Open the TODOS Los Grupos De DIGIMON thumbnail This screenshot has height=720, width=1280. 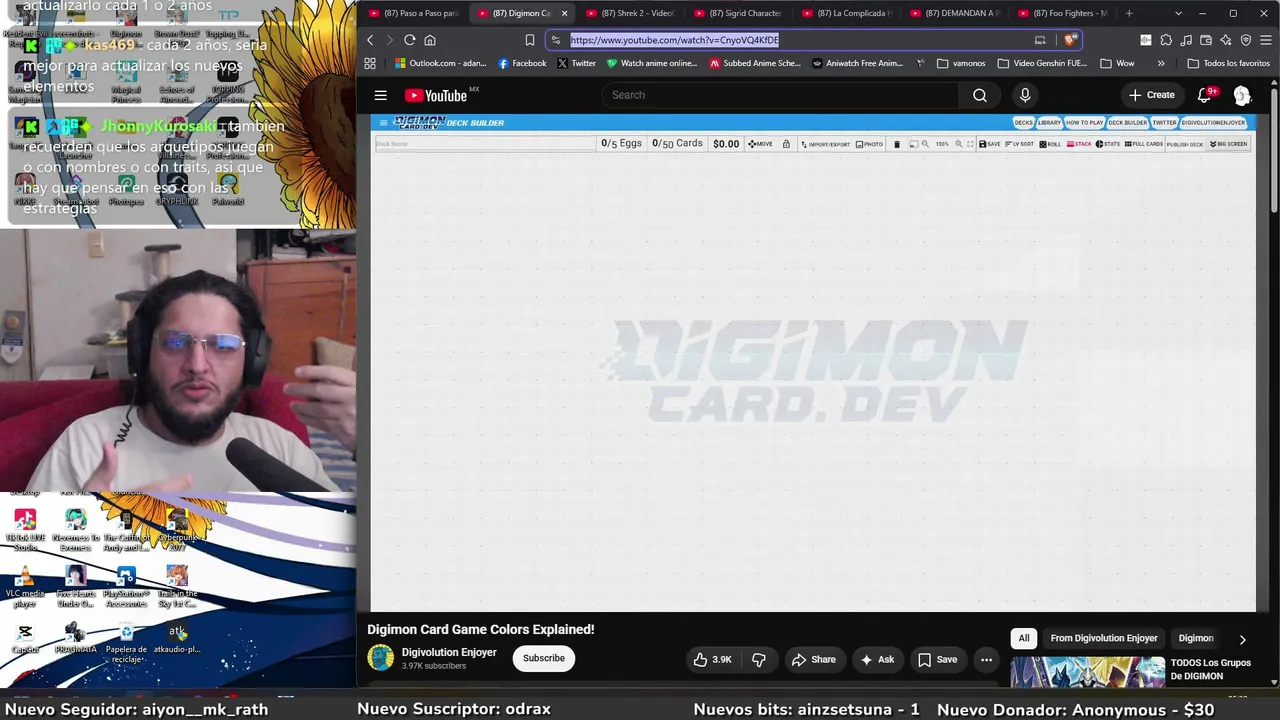pyautogui.click(x=1087, y=672)
